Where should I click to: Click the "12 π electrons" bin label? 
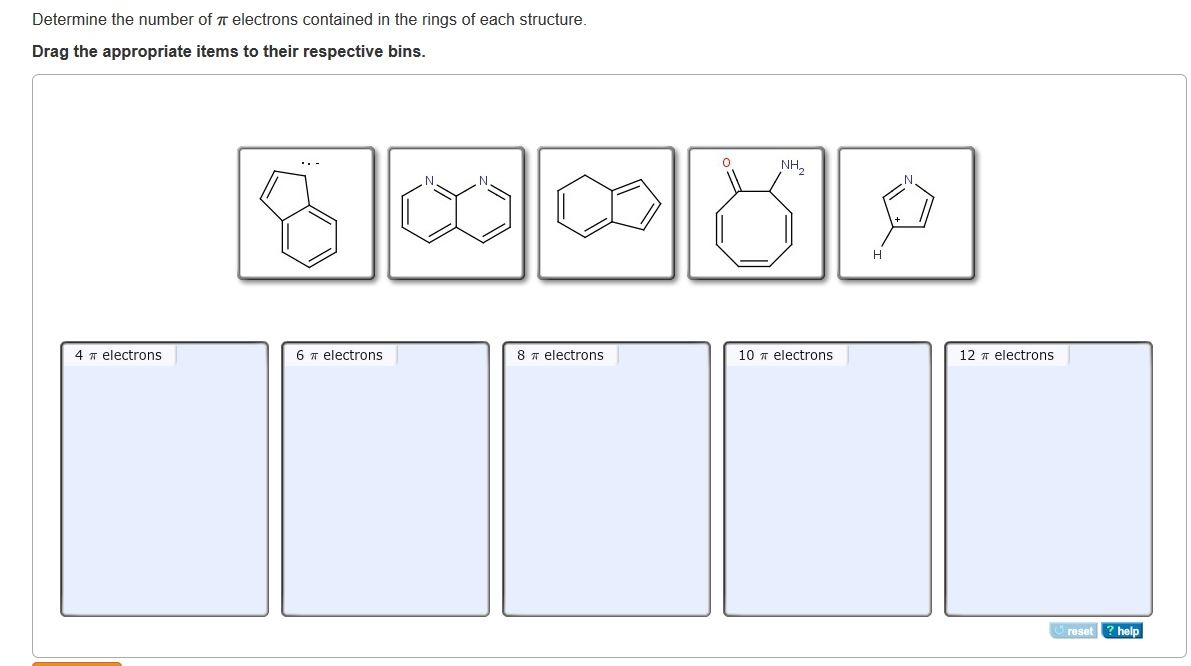pyautogui.click(x=1006, y=355)
